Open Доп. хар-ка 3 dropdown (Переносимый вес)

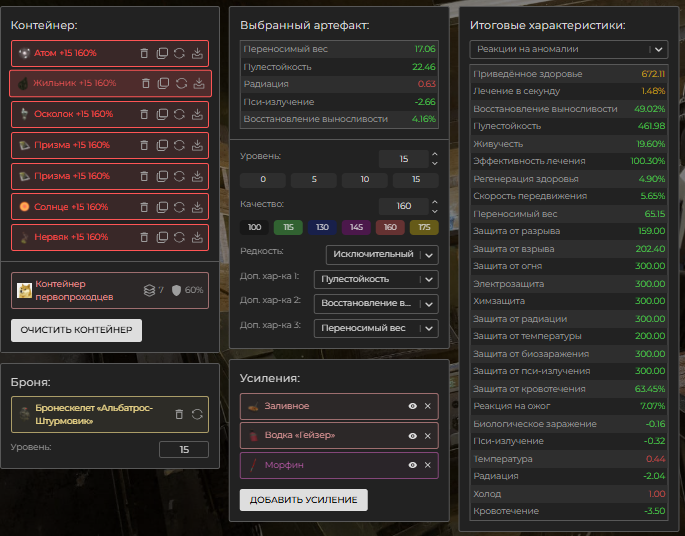(376, 328)
